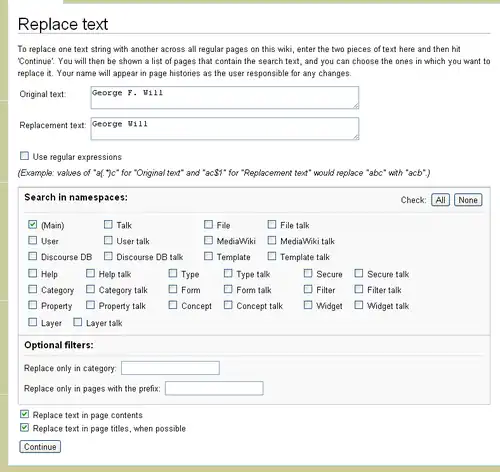The image size is (500, 472).
Task: Click the Replace only in category field
Action: pos(170,368)
